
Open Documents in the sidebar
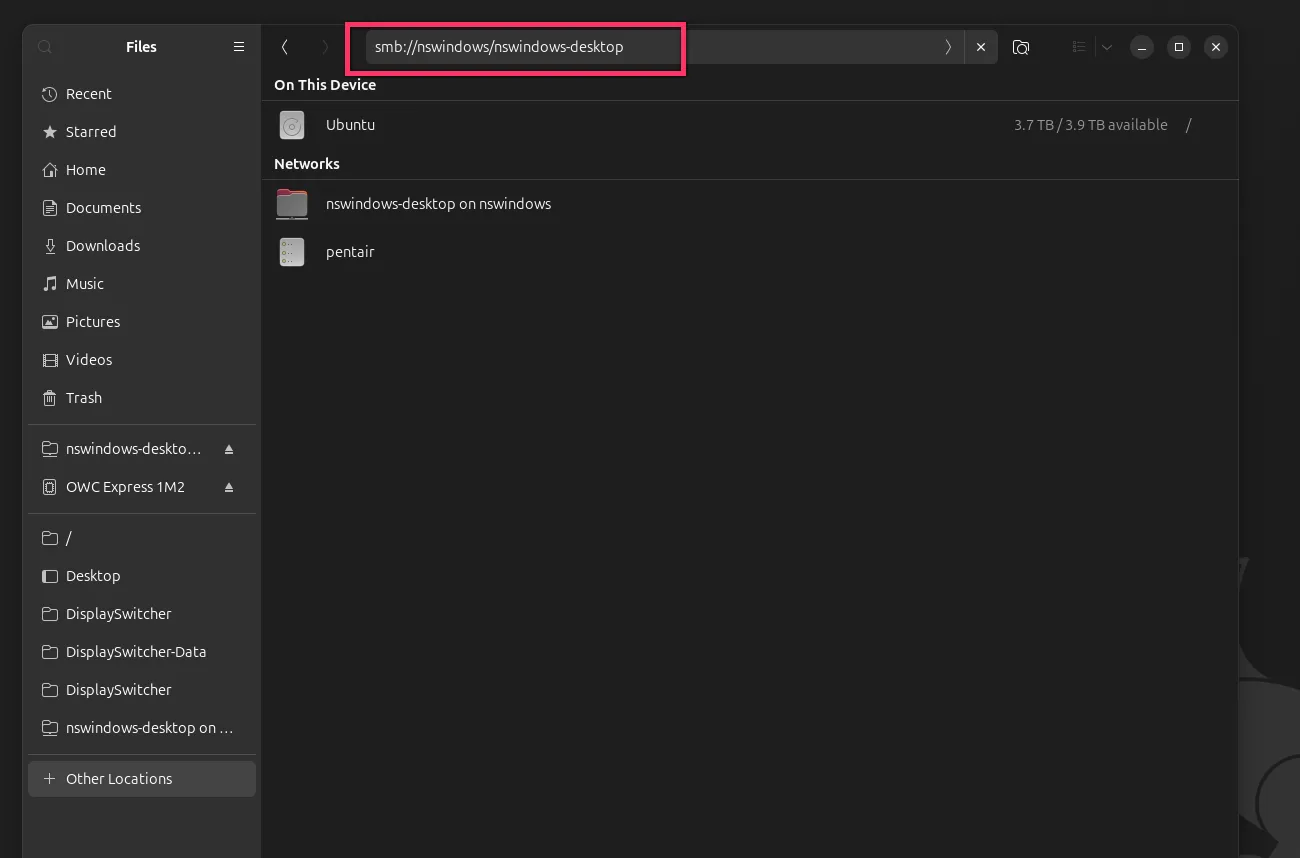click(x=142, y=208)
